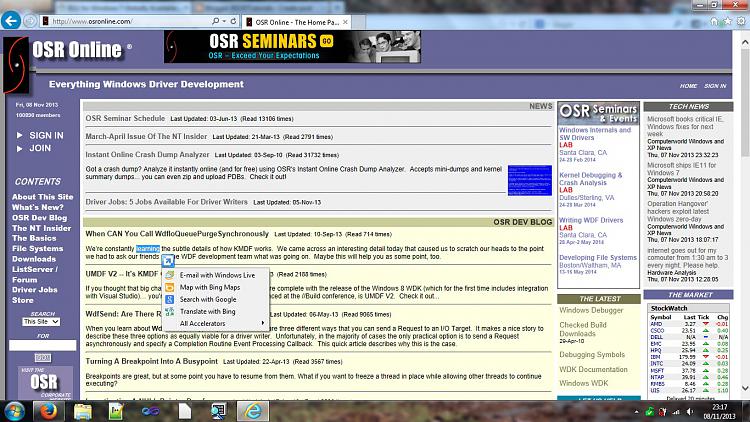Image resolution: width=750 pixels, height=422 pixels.
Task: Open The NT Insider sidebar link
Action: (41, 228)
